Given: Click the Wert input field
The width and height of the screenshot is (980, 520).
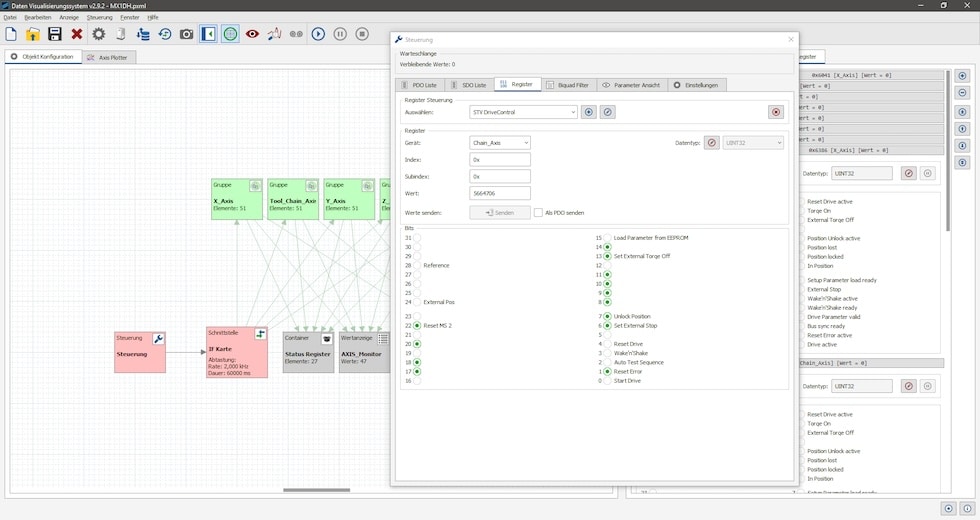Looking at the screenshot, I should click(x=500, y=194).
